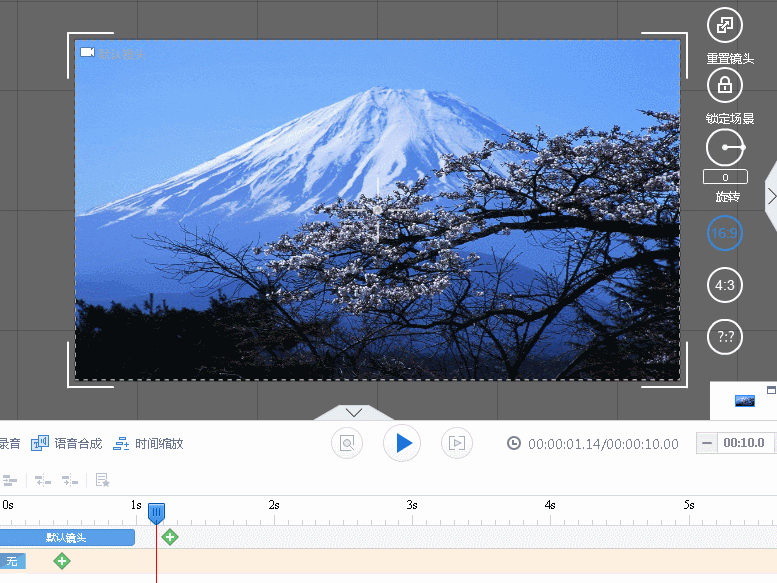Click the insert-time timeline toolbar icon
This screenshot has width=777, height=583.
click(70, 480)
